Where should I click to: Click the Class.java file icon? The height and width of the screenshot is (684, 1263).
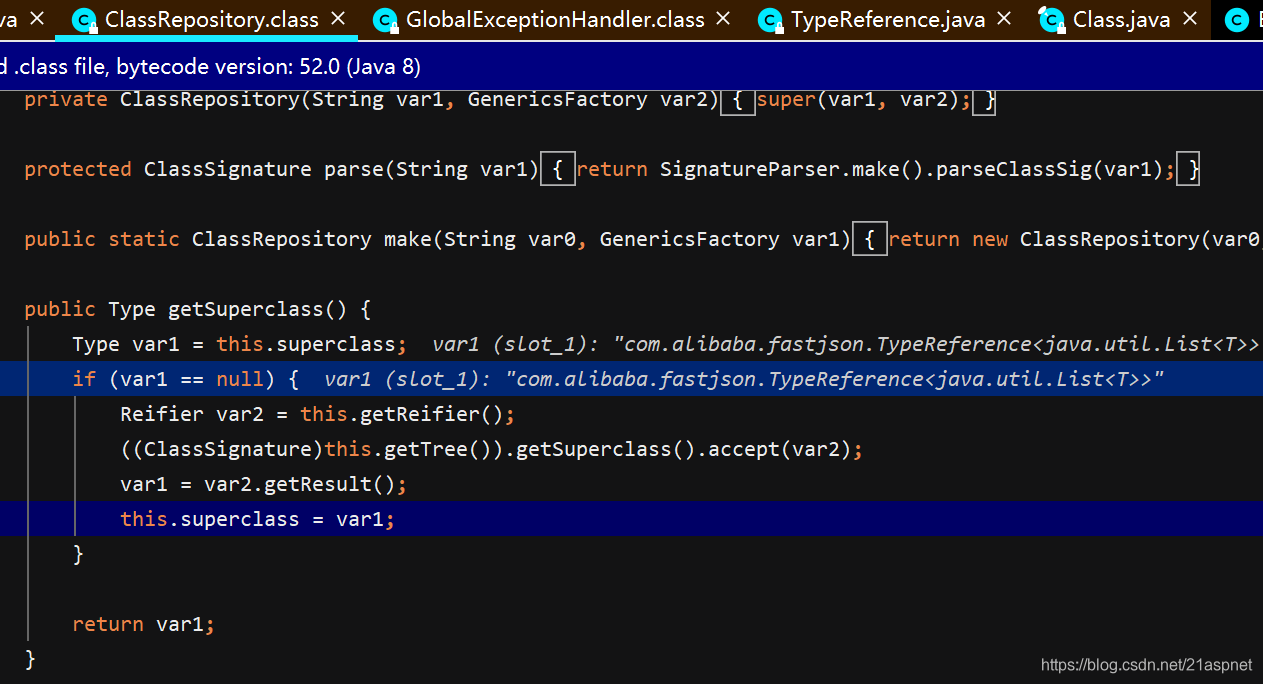coord(1052,19)
